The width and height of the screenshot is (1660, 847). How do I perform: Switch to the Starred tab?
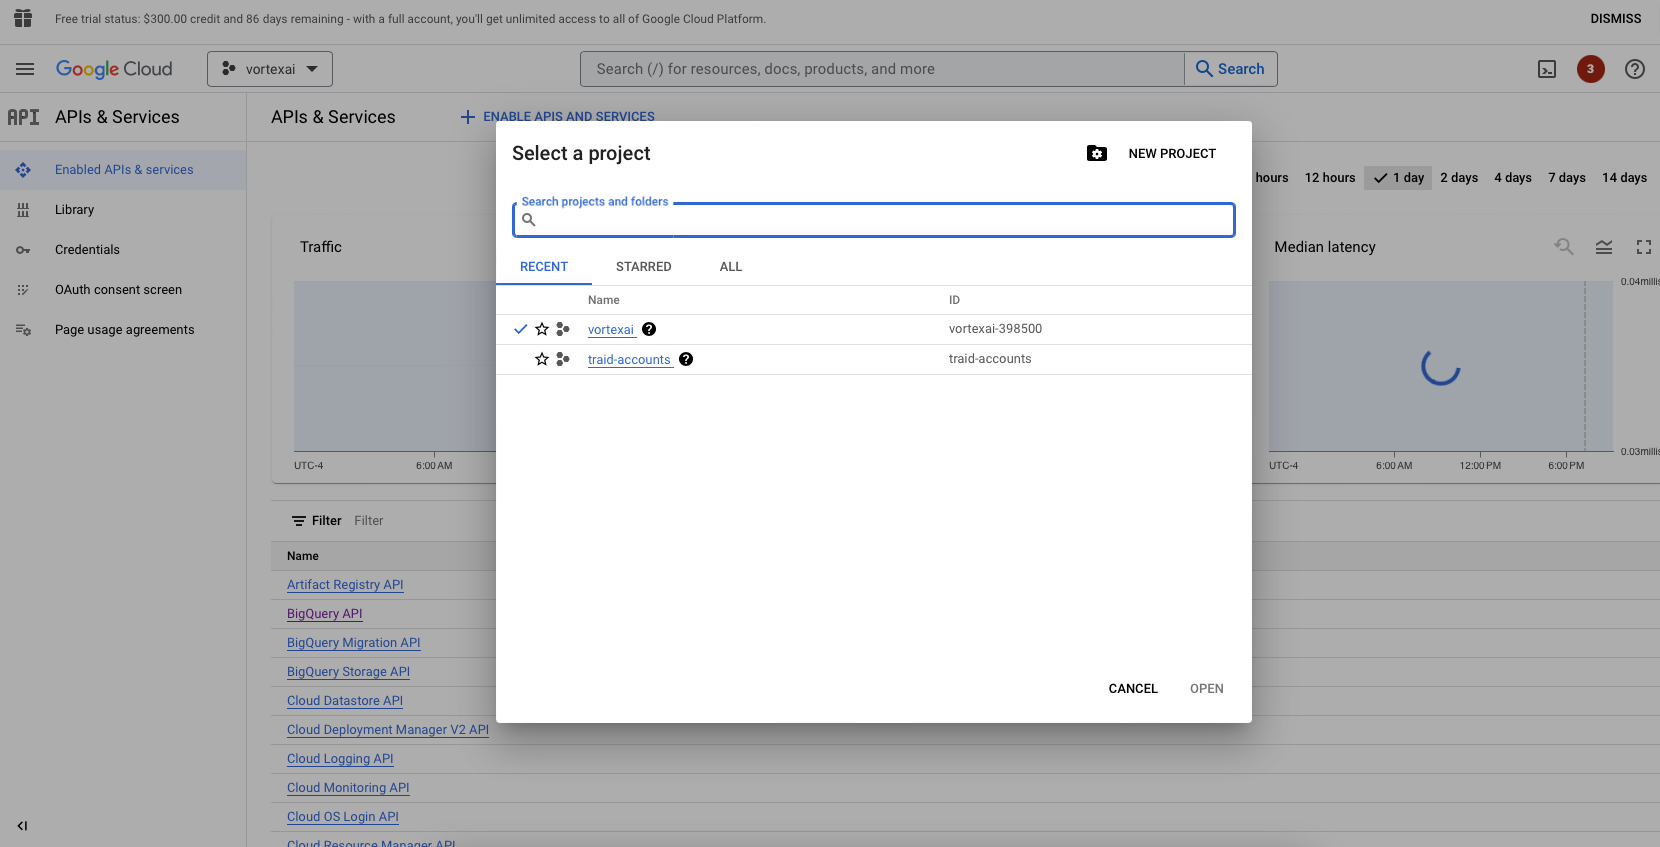[644, 267]
